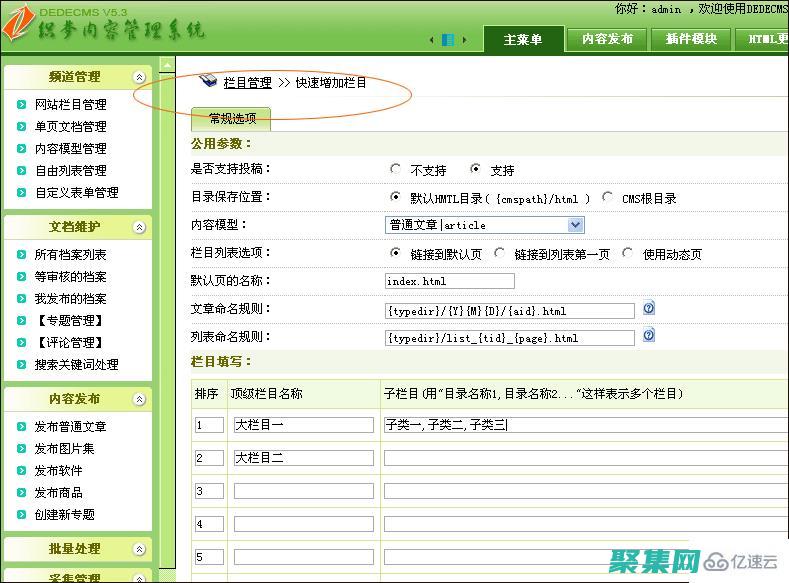Switch to the 内容发布 top tab
This screenshot has width=789, height=583.
click(x=607, y=39)
